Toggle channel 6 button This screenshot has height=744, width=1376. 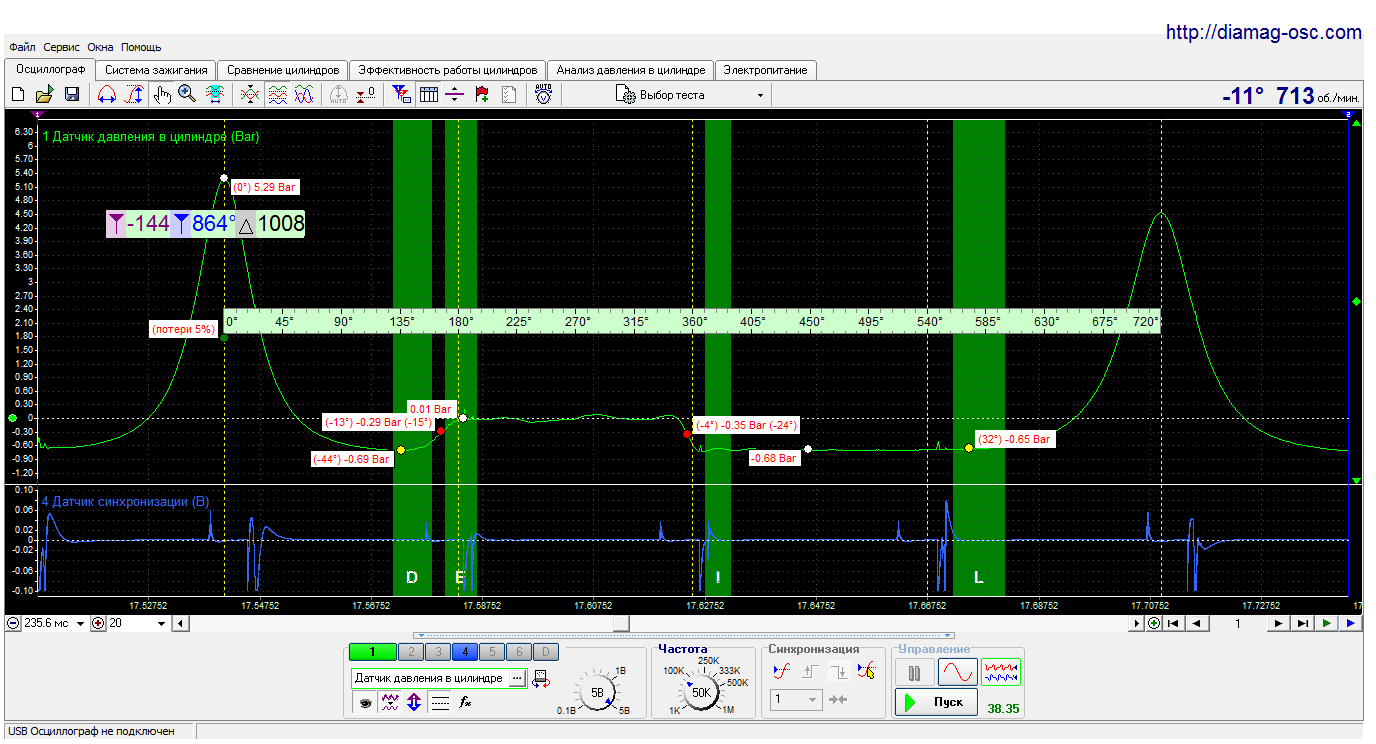click(x=518, y=652)
